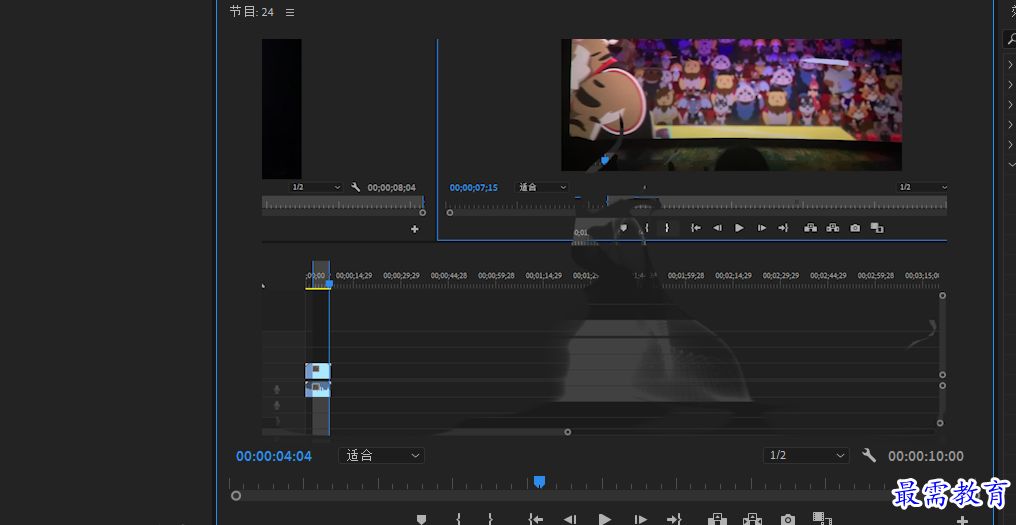The width and height of the screenshot is (1016, 525).
Task: Toggle small comparison view icon in preview
Action: (x=877, y=228)
